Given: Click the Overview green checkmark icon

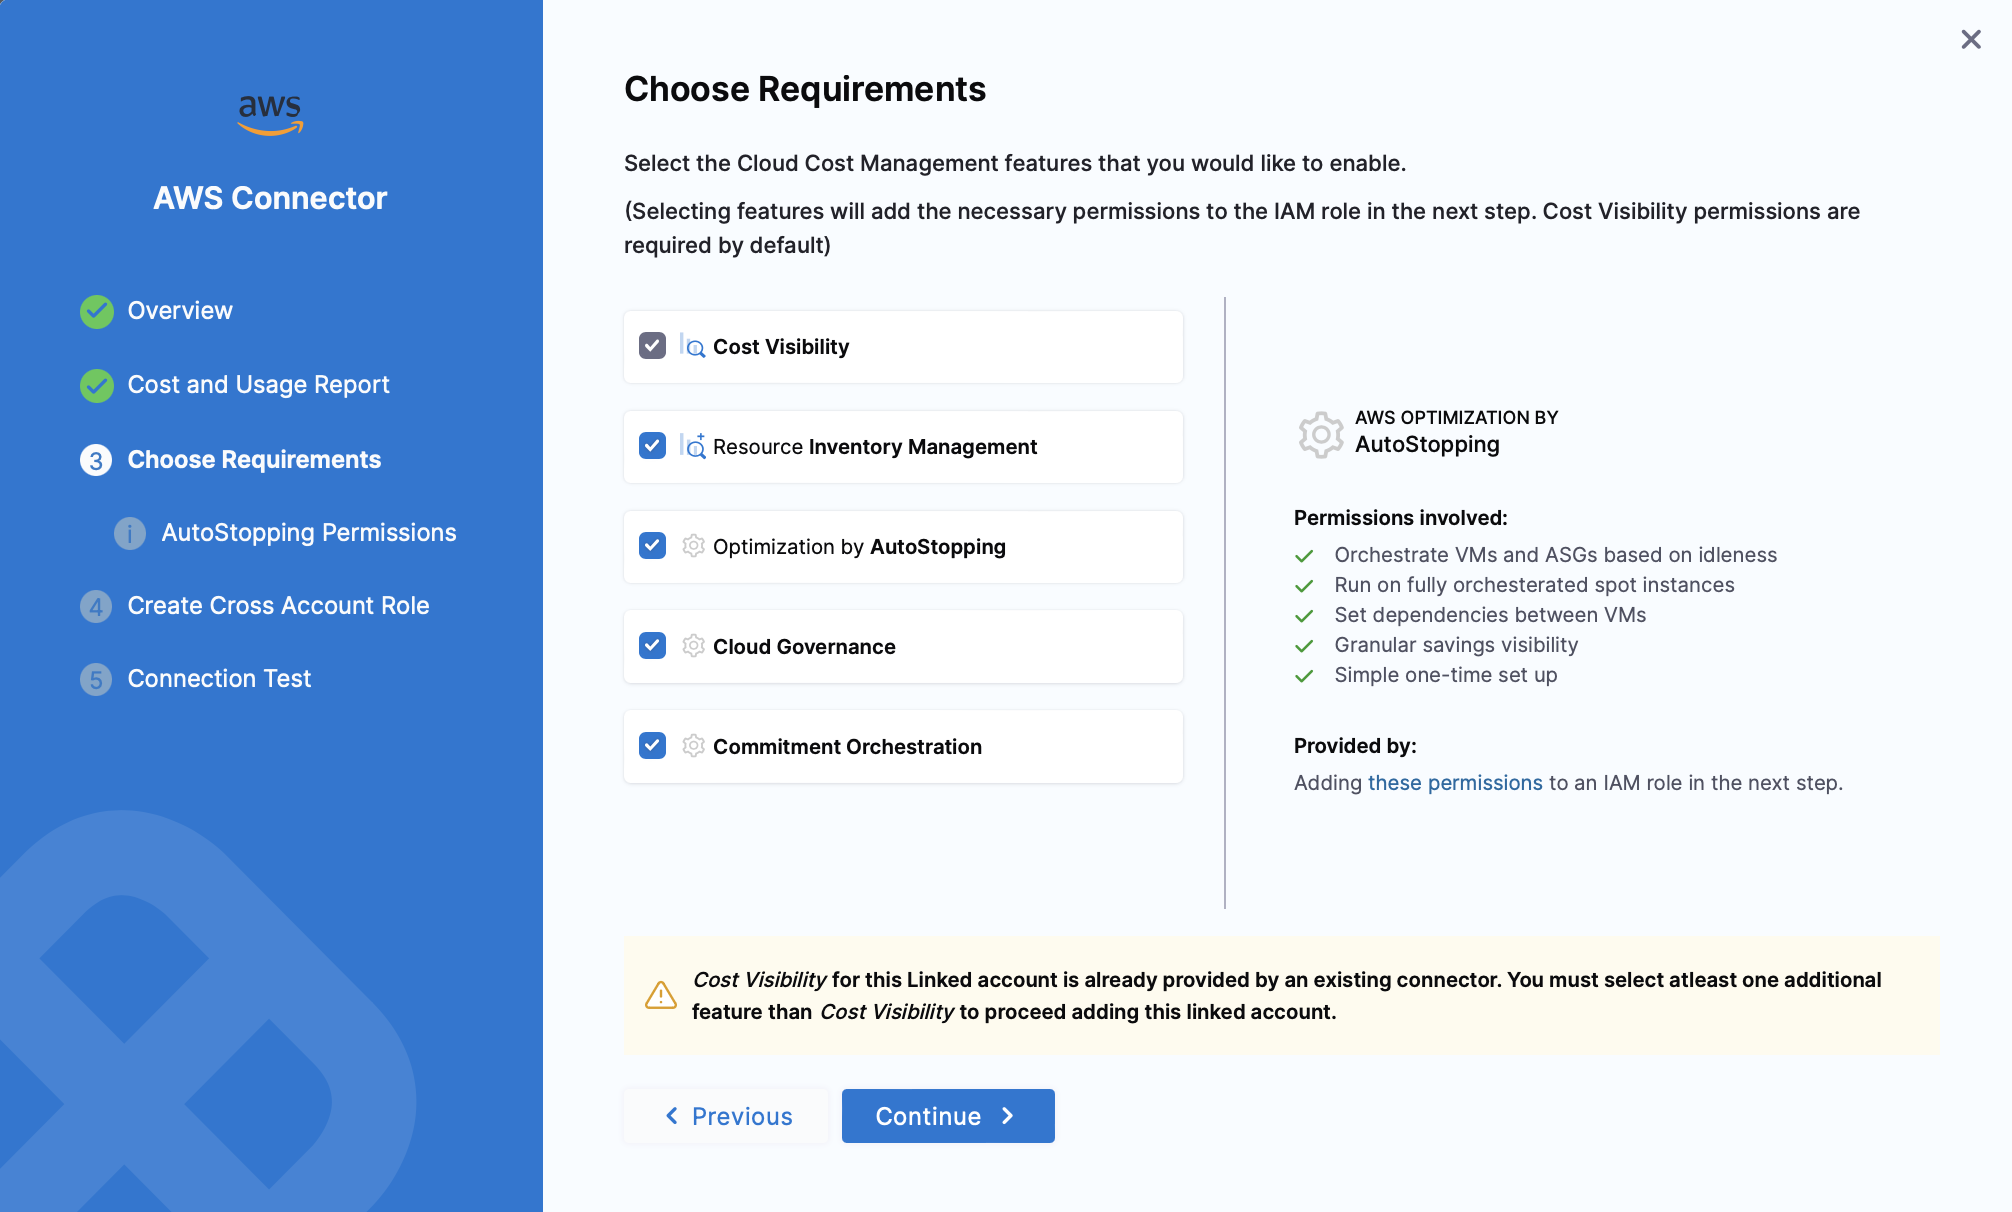Looking at the screenshot, I should tap(97, 311).
